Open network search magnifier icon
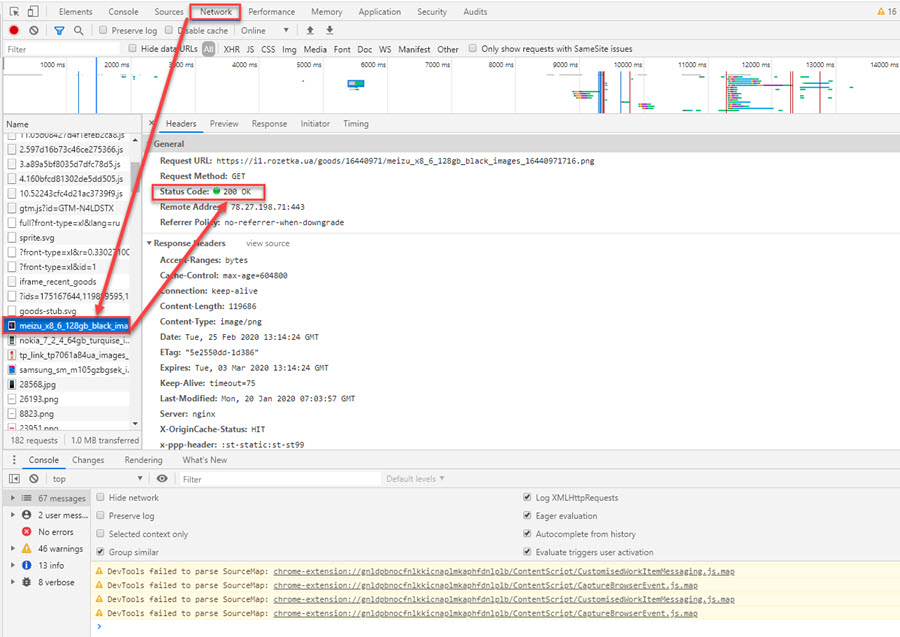 79,30
